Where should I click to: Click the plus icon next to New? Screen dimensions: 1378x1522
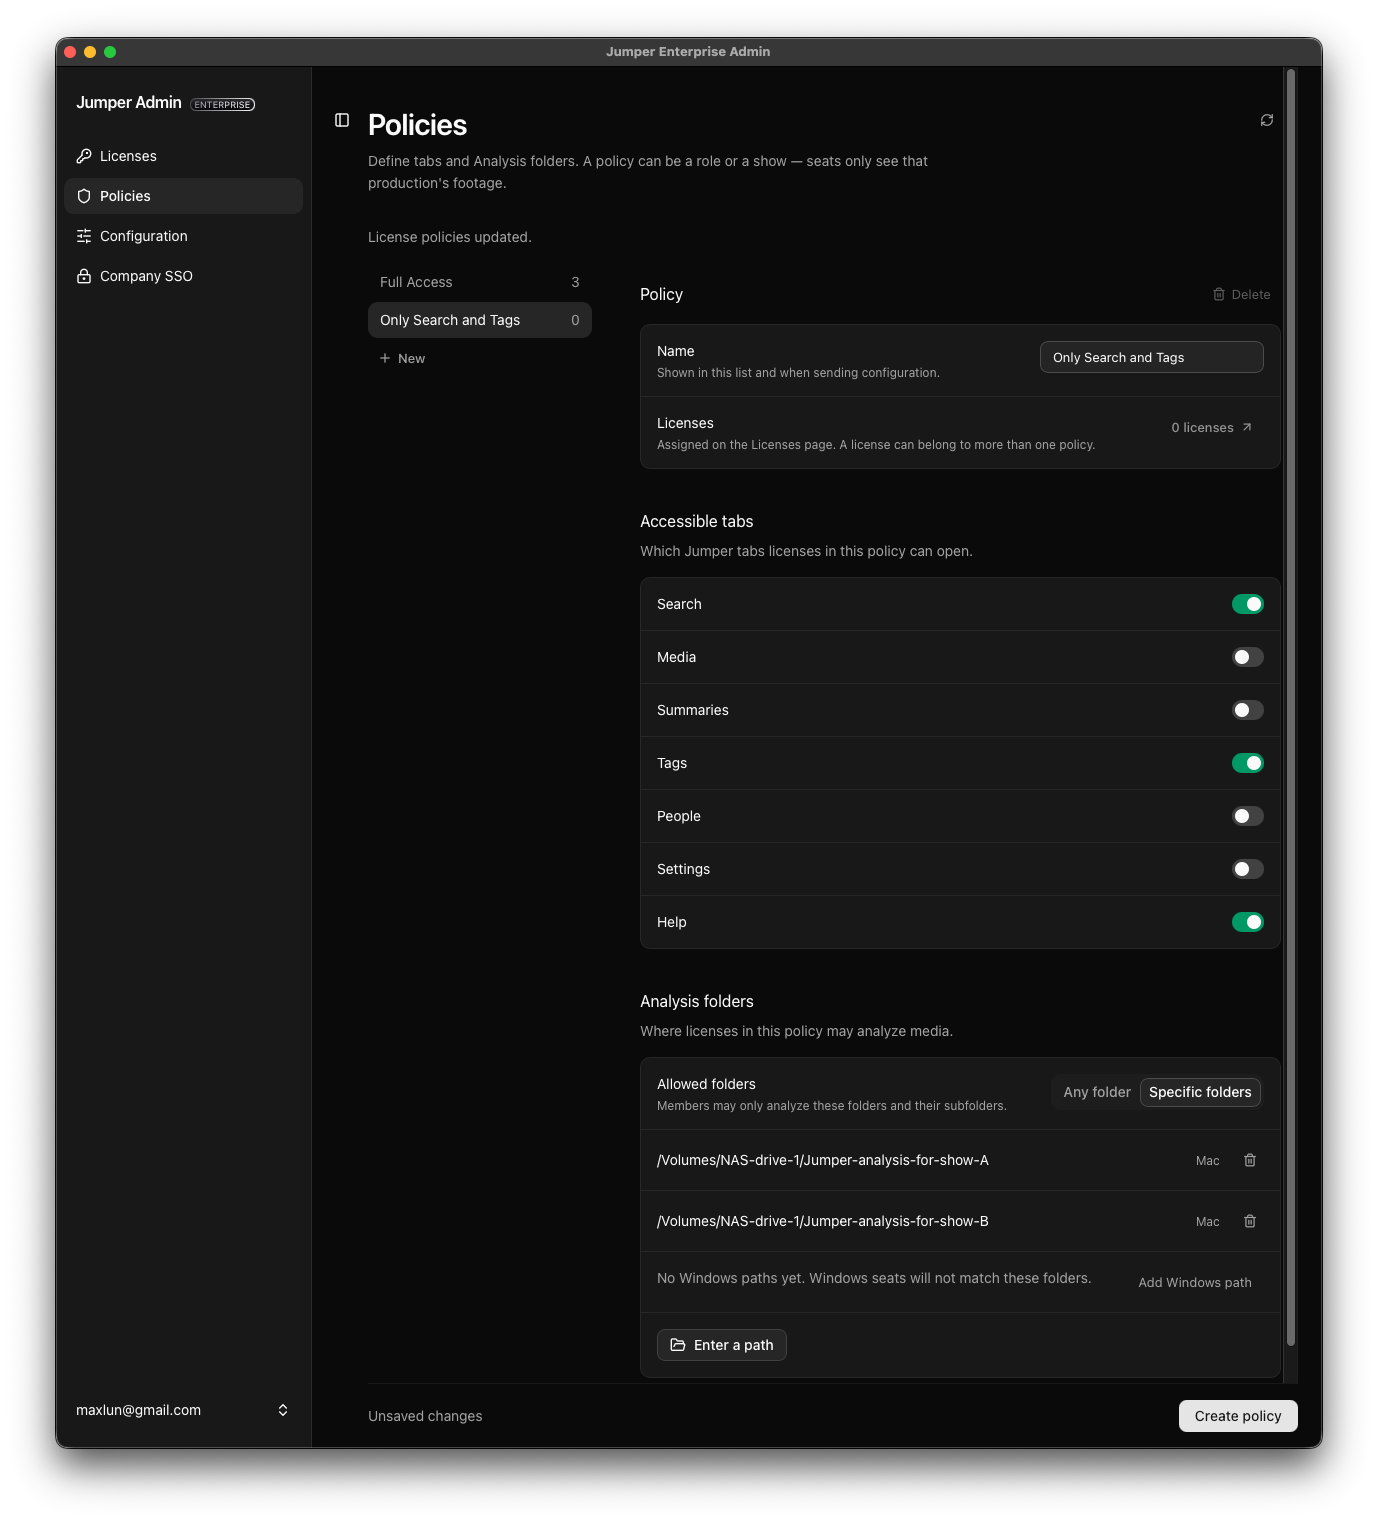tap(385, 358)
